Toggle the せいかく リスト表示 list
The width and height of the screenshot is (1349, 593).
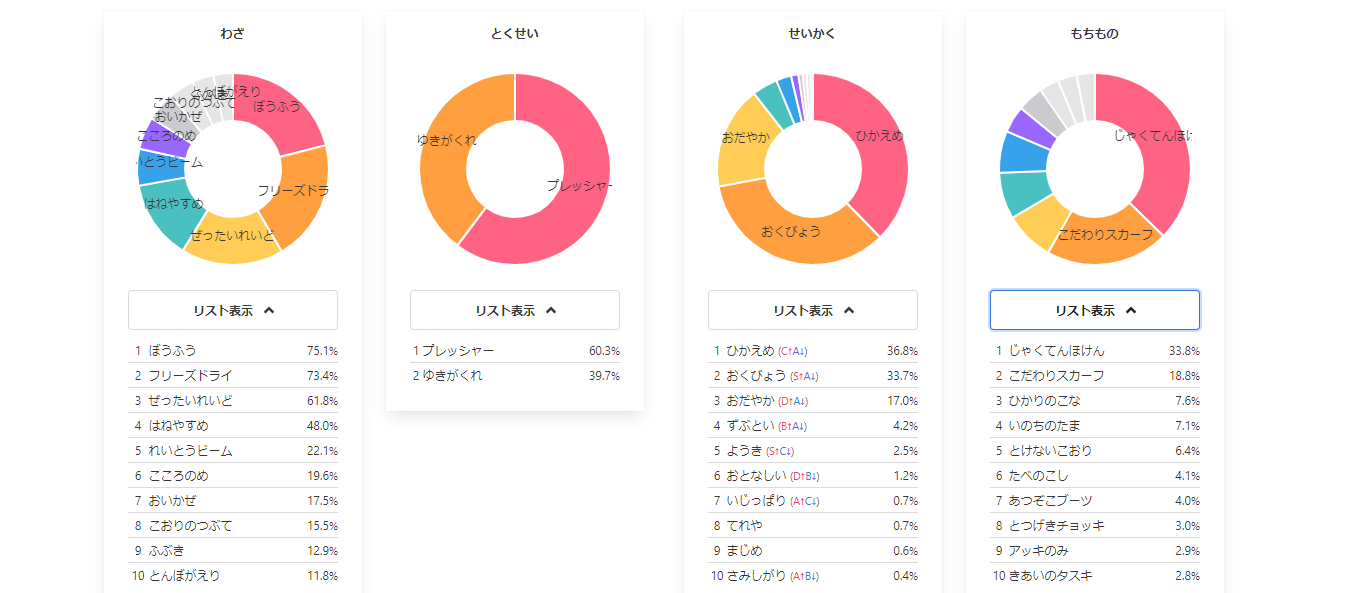point(812,310)
